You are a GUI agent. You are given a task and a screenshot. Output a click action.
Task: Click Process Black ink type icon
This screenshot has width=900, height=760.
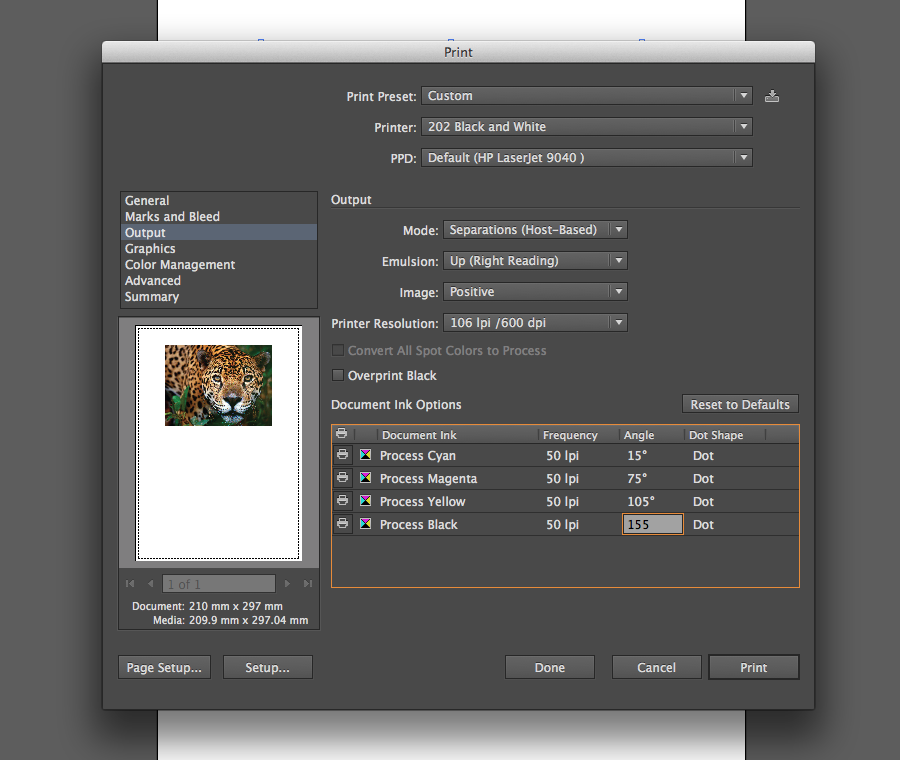[366, 524]
